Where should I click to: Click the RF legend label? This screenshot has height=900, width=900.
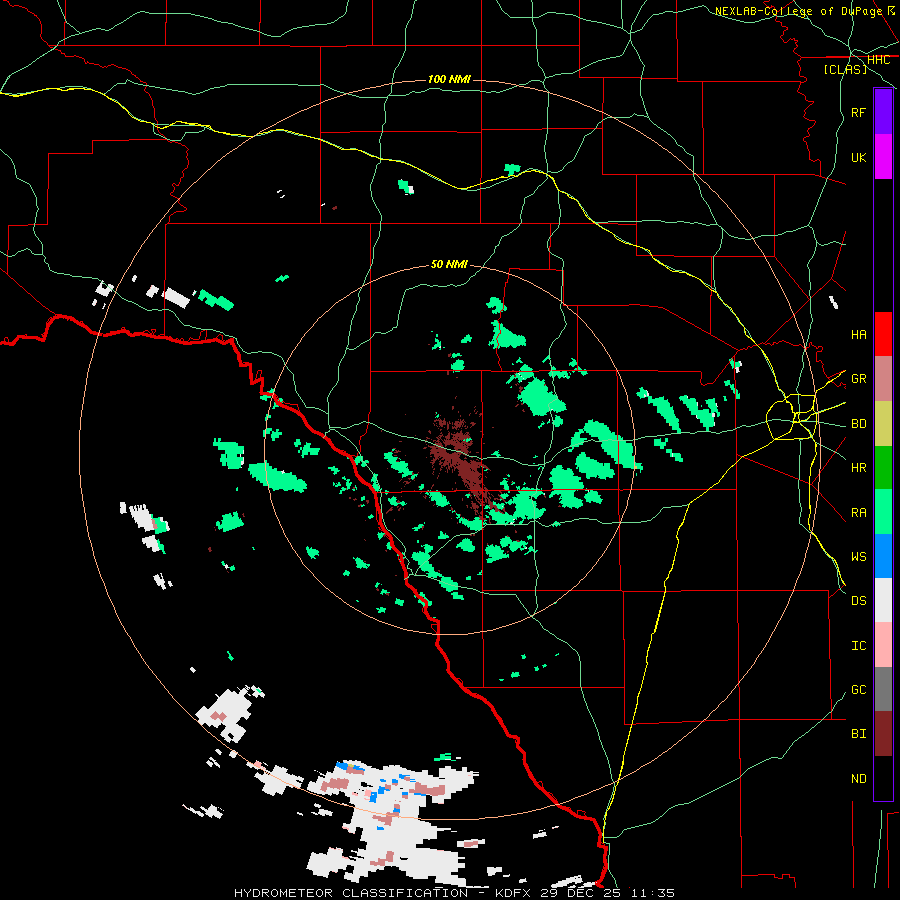[x=858, y=113]
